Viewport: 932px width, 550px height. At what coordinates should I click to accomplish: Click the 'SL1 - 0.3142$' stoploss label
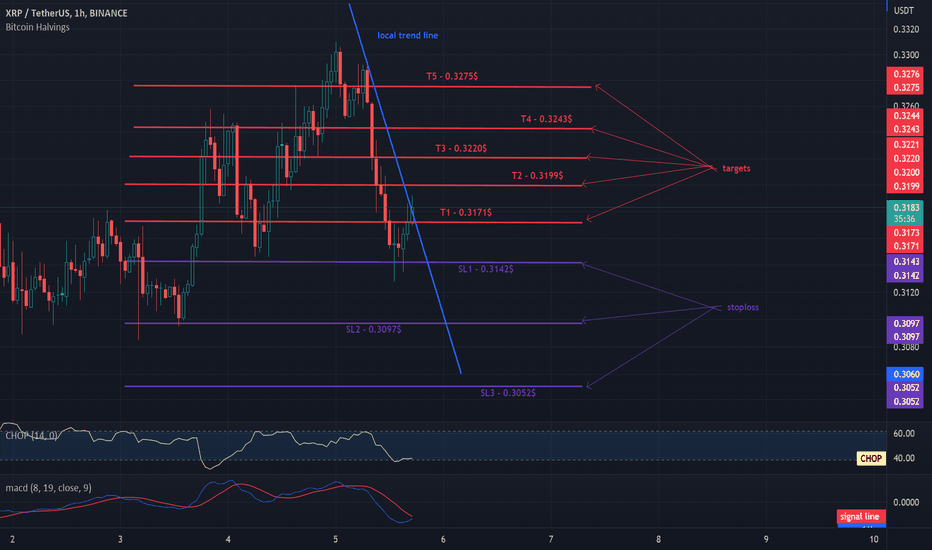tap(486, 269)
